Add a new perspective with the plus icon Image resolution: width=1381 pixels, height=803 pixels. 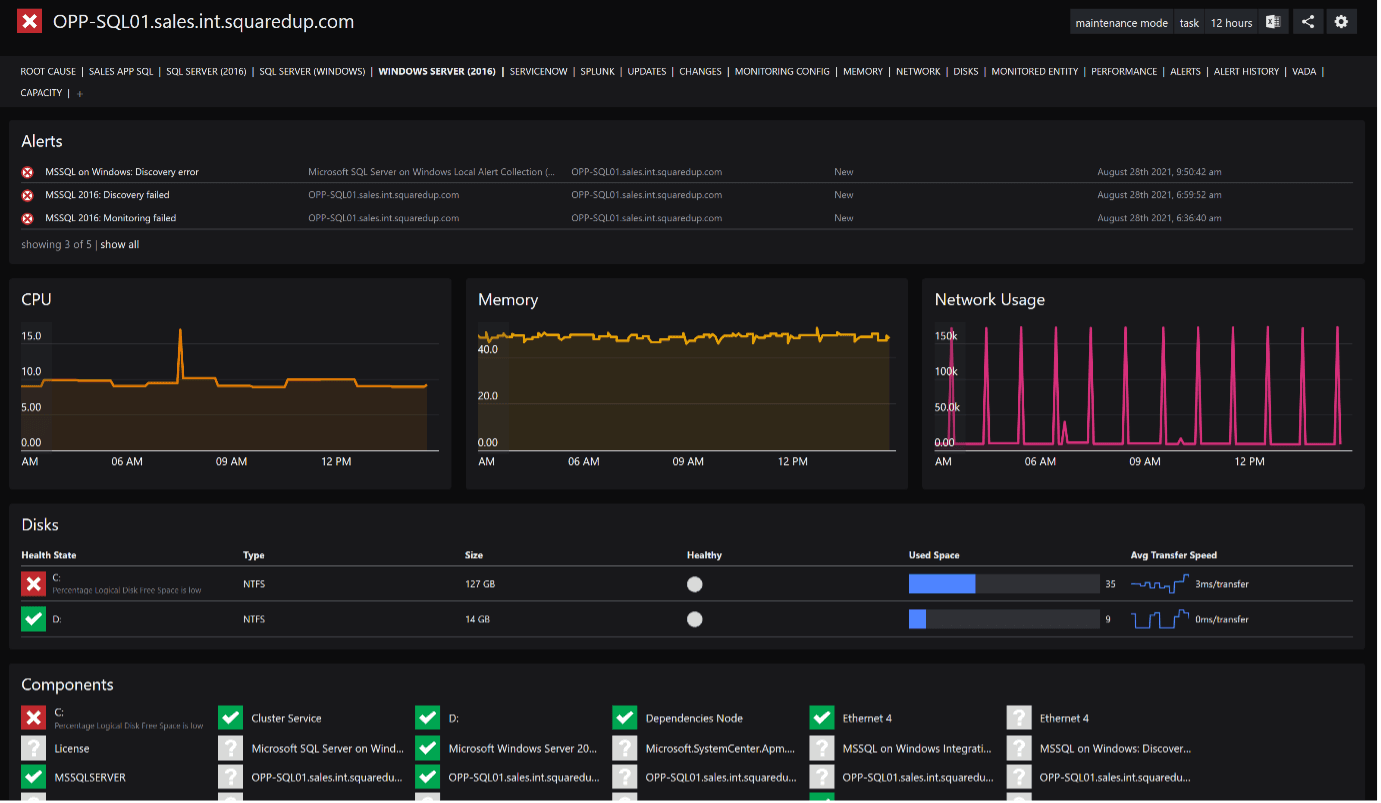pos(80,94)
